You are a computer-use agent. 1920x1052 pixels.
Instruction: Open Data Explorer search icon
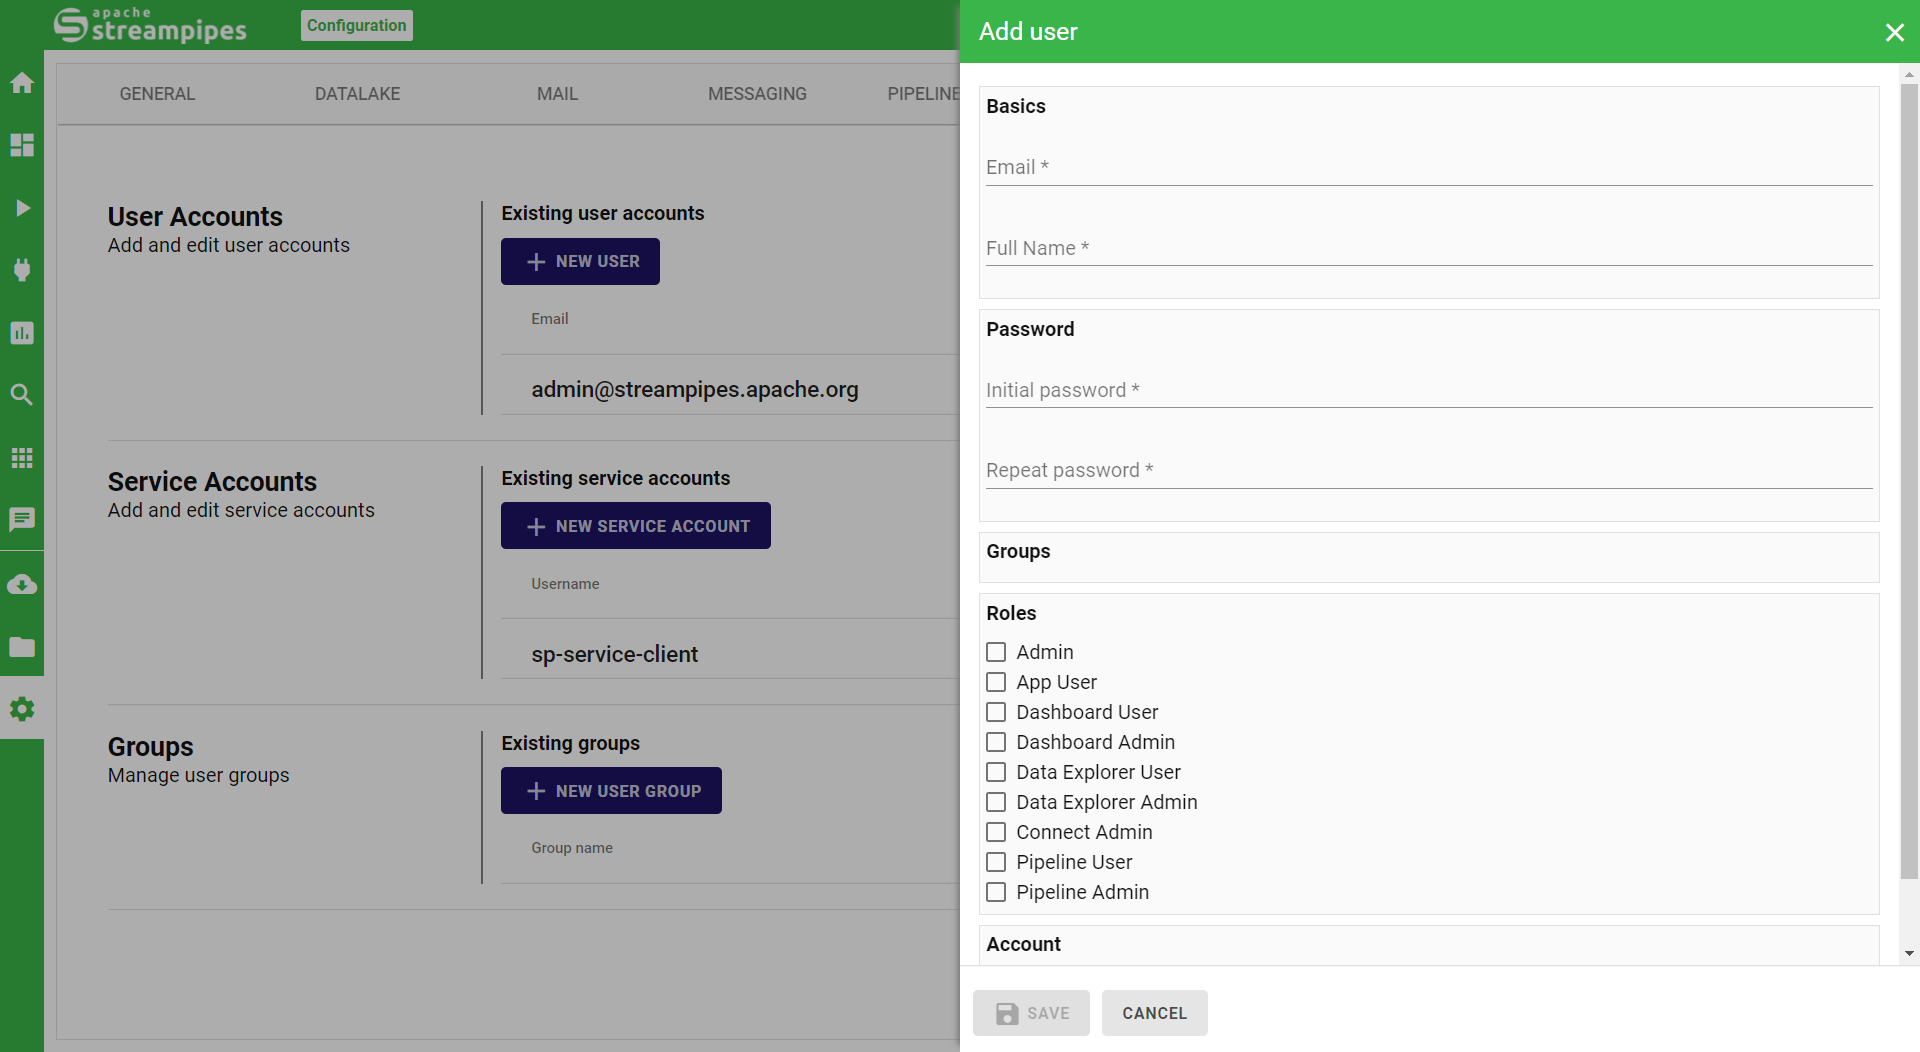pos(22,395)
